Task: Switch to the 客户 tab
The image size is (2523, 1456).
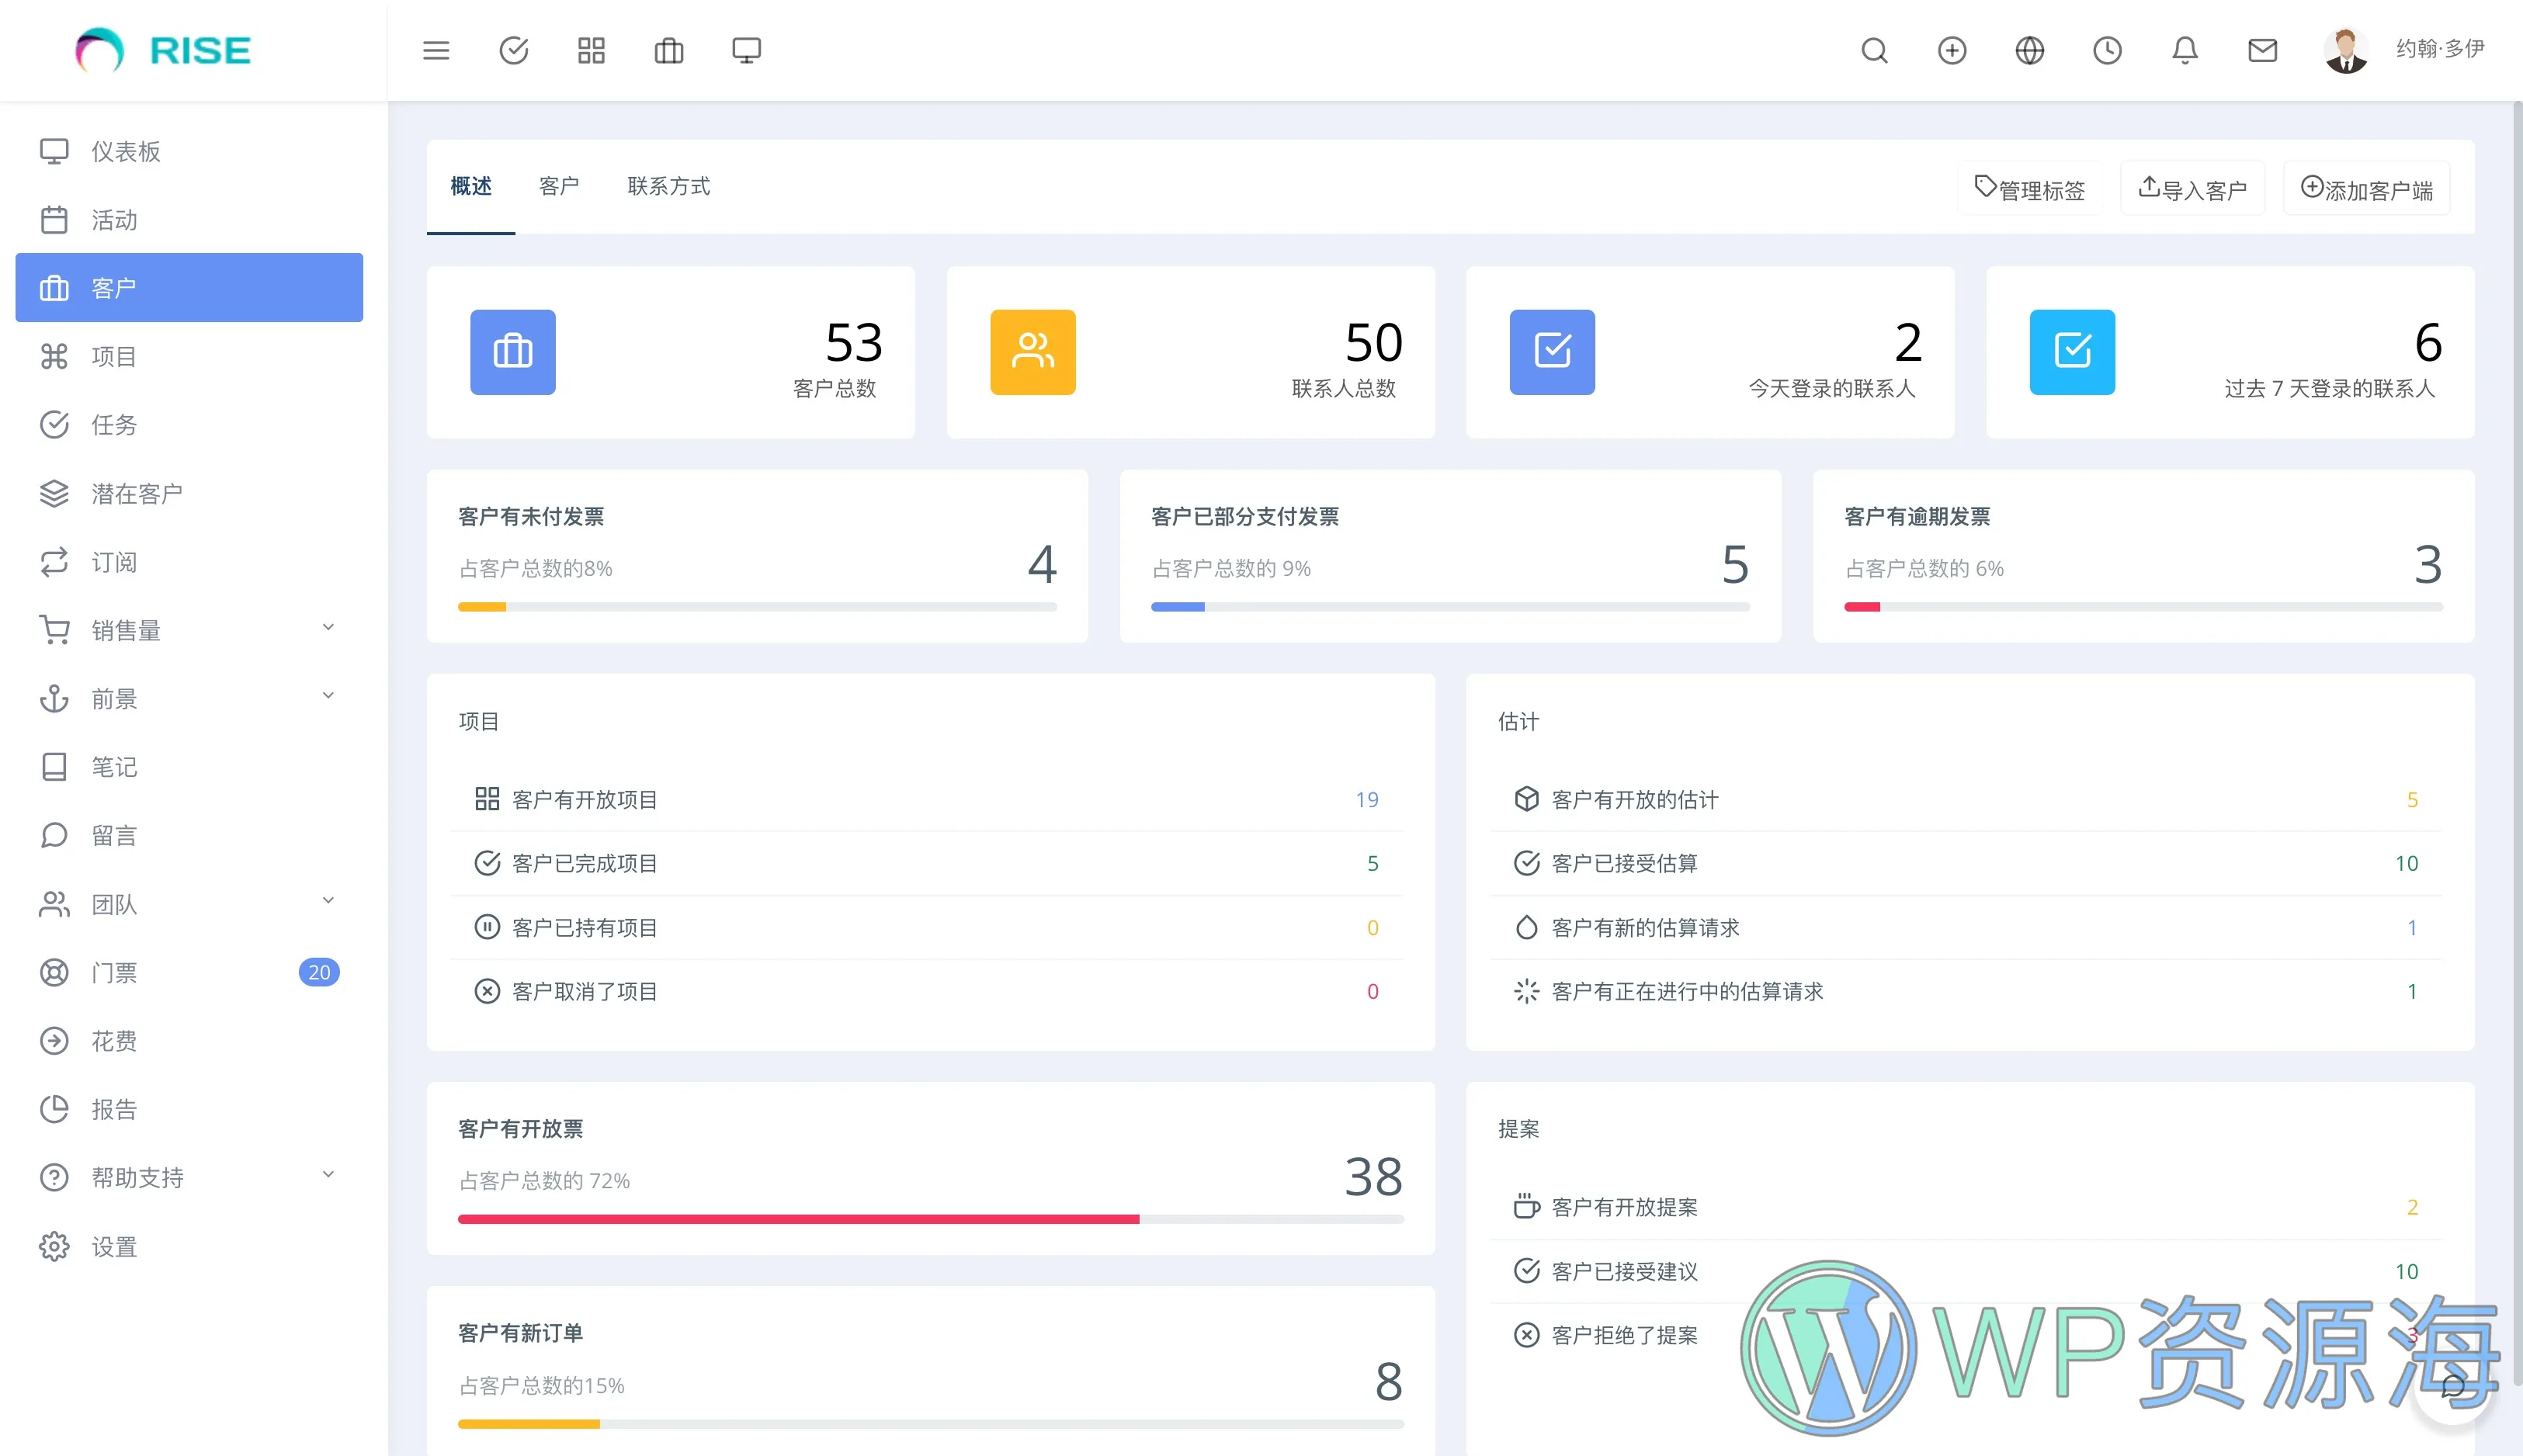Action: (x=559, y=186)
